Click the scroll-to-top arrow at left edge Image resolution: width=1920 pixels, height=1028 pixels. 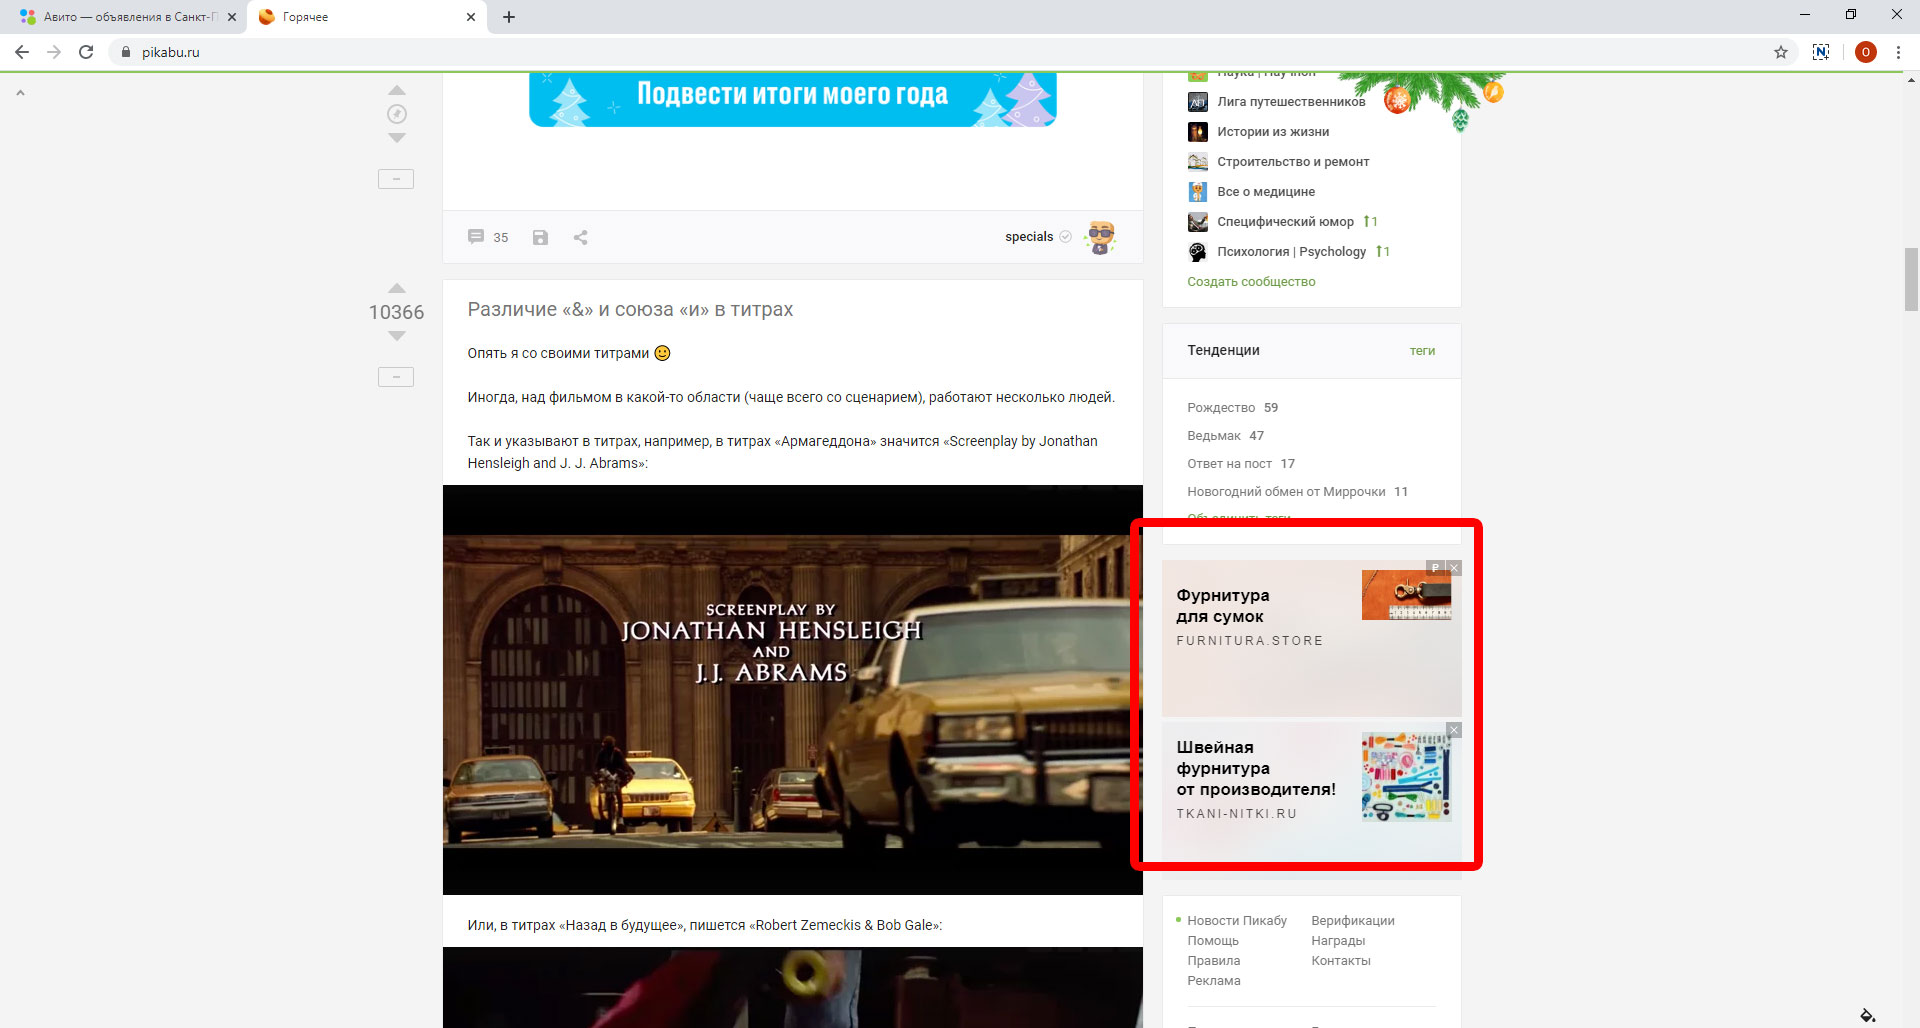(20, 93)
